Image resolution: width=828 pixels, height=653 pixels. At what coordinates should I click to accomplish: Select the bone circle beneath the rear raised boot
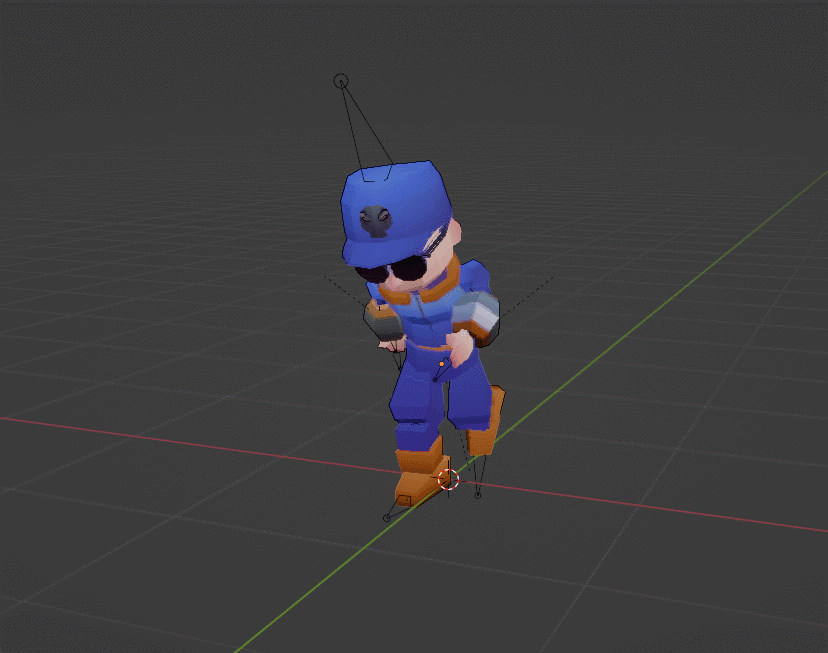click(477, 495)
